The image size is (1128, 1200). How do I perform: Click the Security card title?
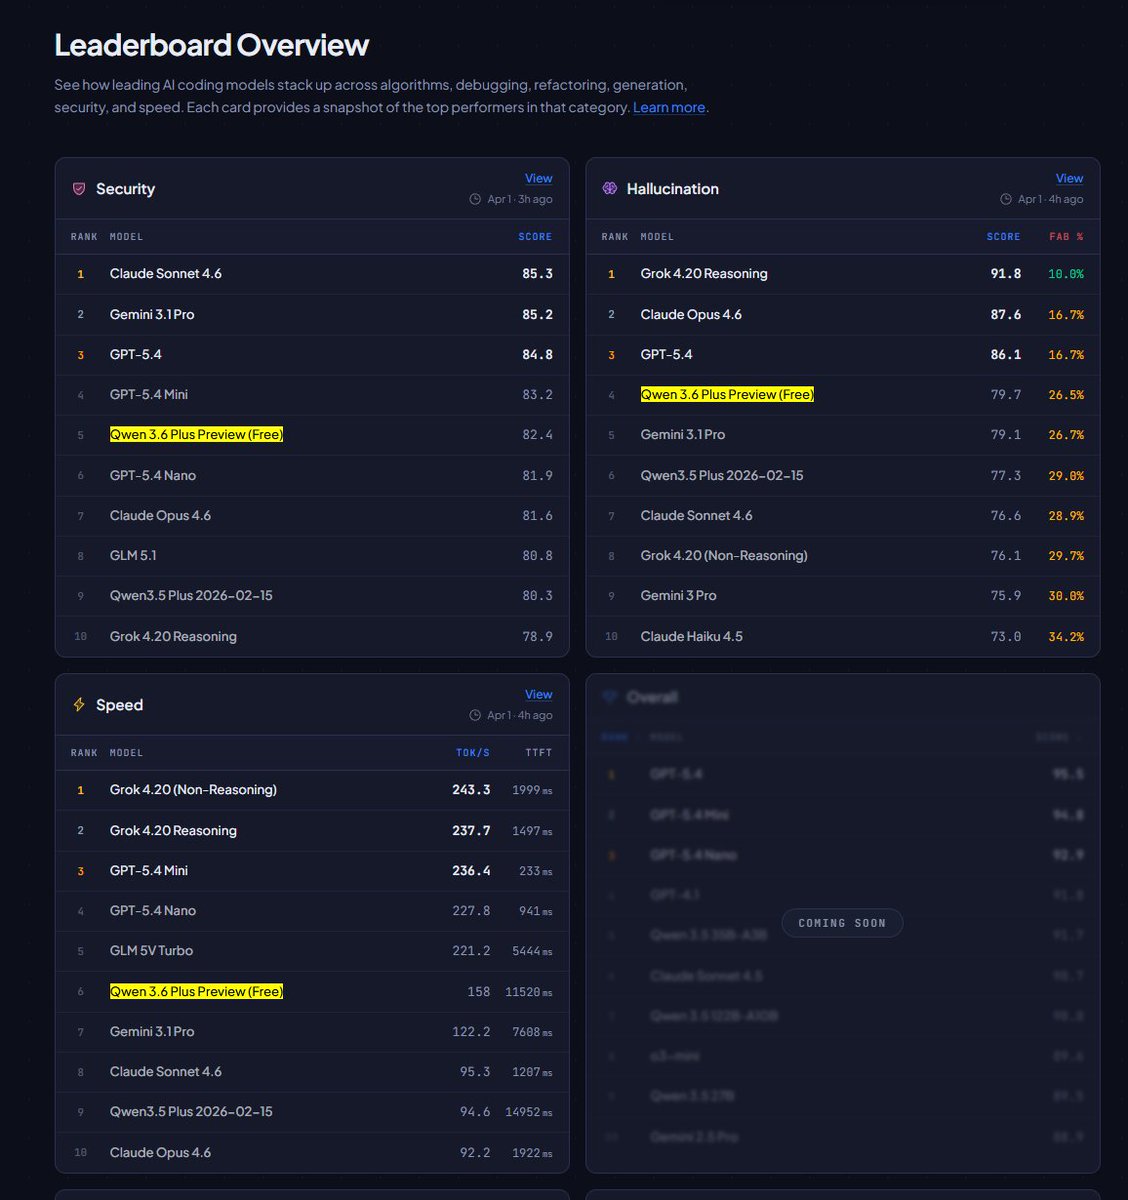tap(125, 189)
